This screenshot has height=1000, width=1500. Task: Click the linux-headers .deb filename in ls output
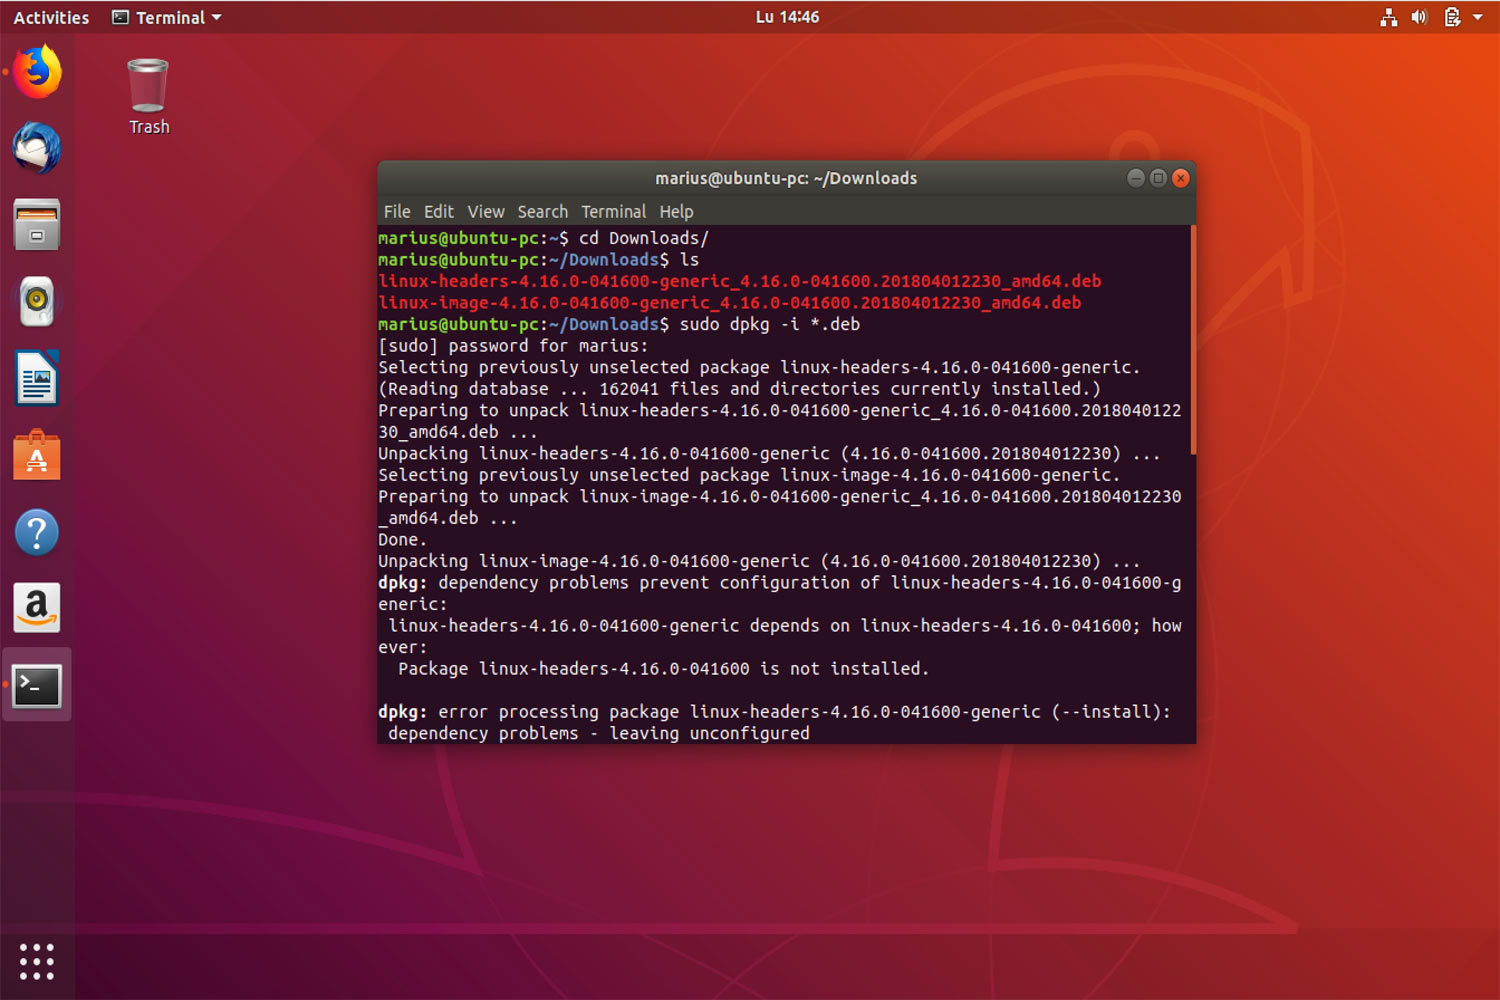coord(740,281)
